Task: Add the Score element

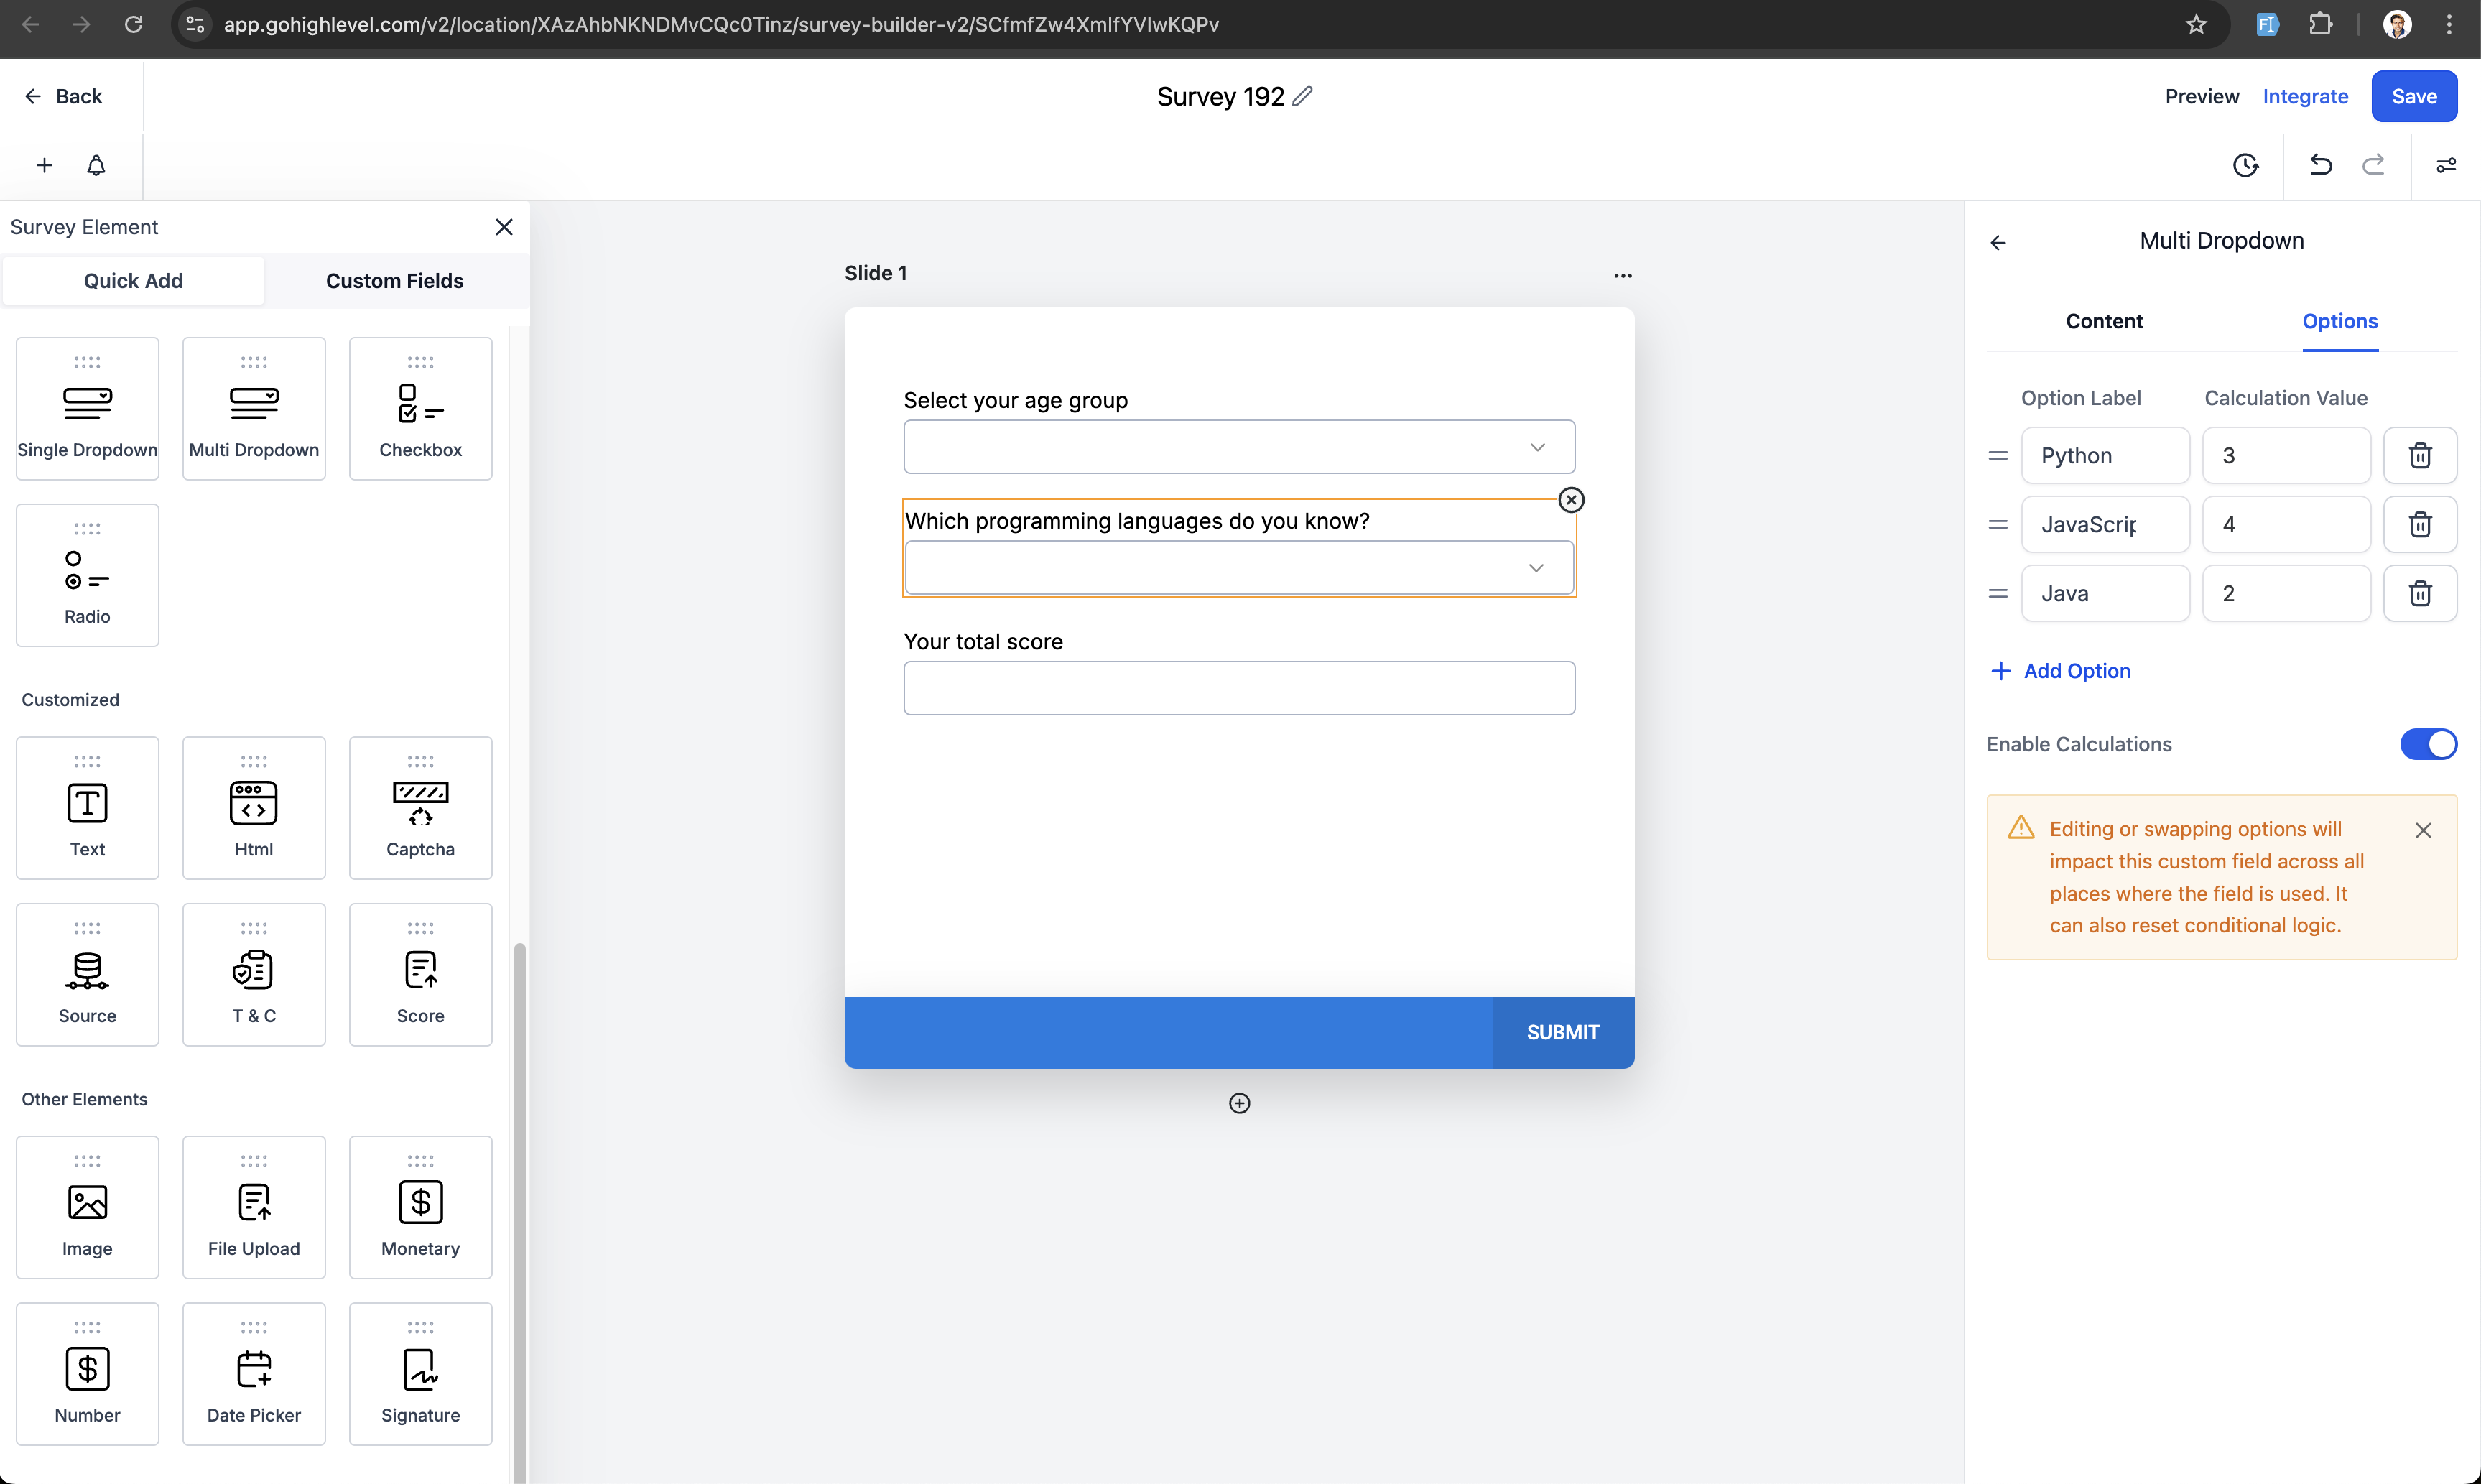Action: [420, 975]
